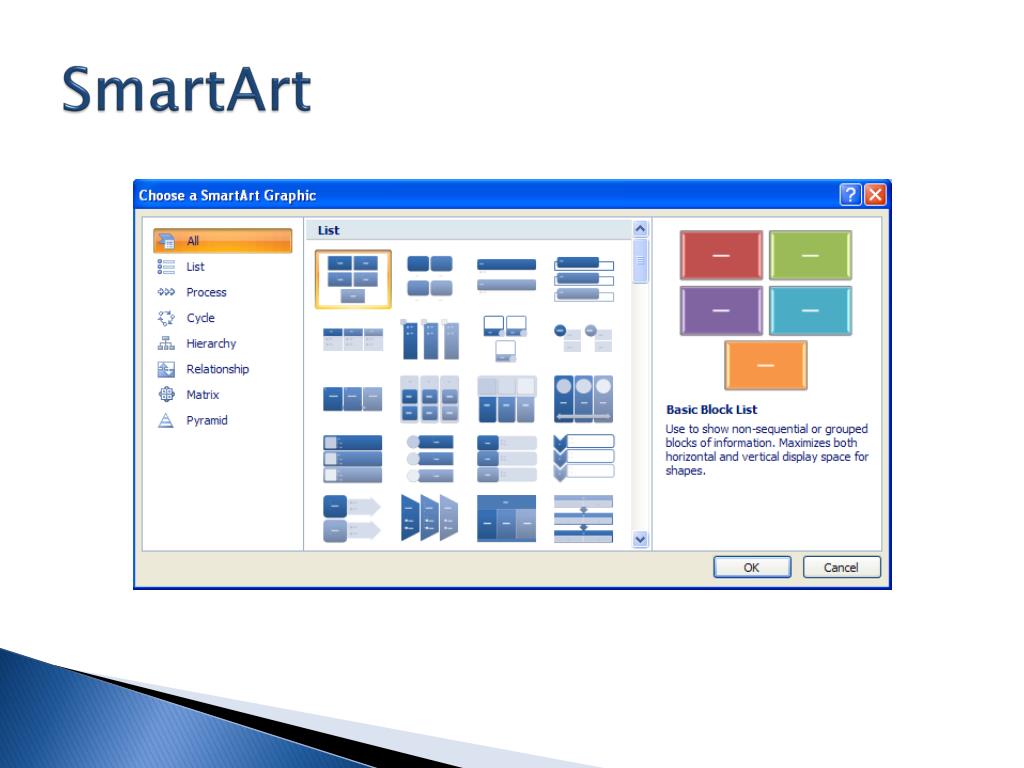Switch to the Matrix category

pos(202,394)
